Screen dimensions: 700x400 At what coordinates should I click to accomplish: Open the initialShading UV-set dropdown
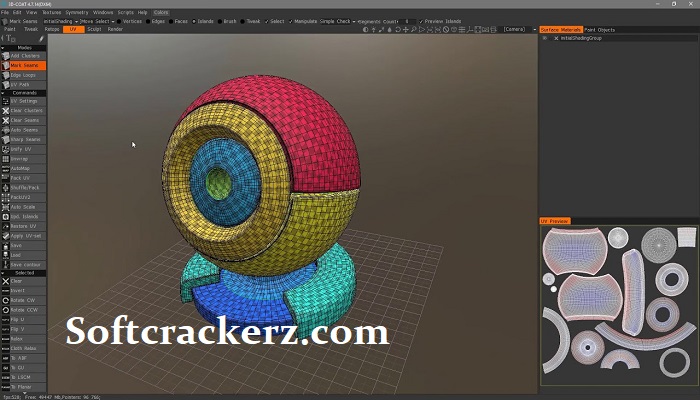click(x=60, y=21)
